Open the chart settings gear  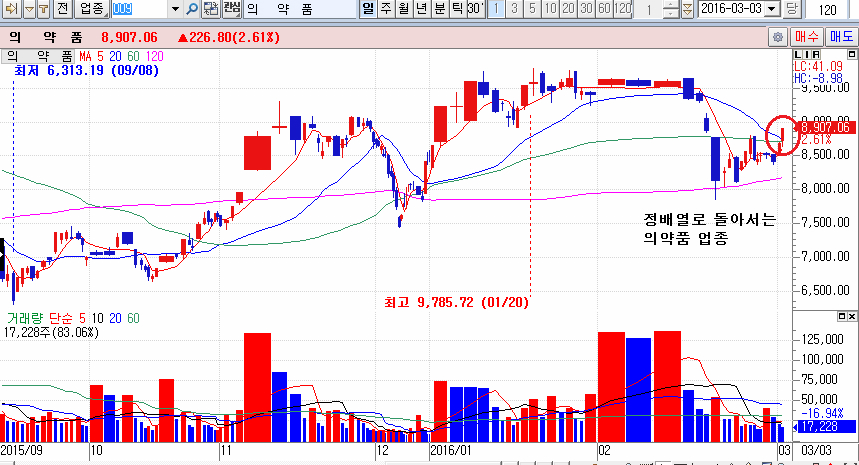(x=777, y=37)
